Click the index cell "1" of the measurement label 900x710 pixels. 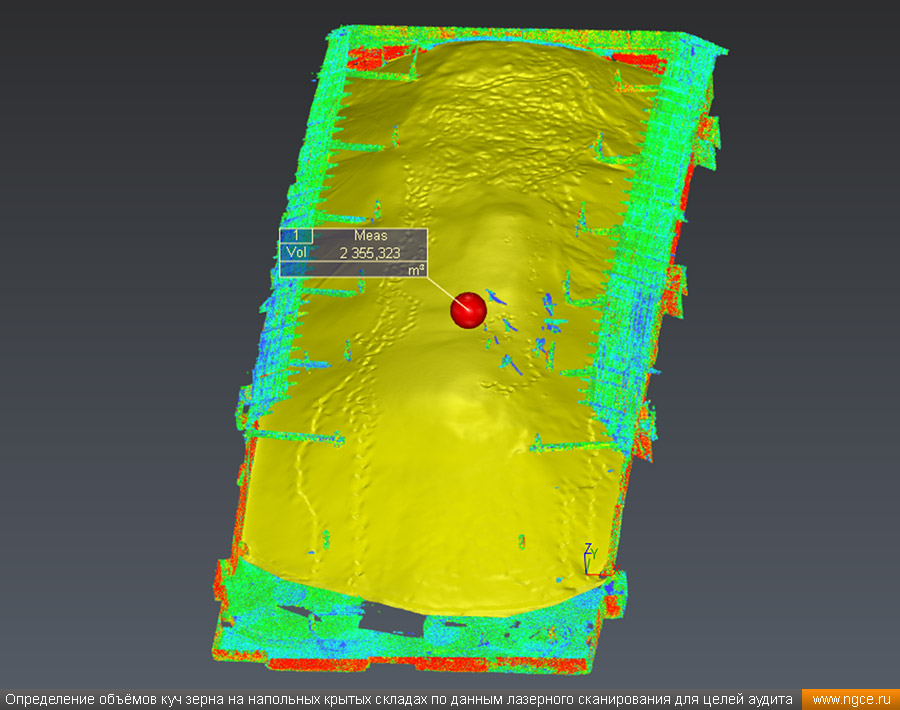296,236
